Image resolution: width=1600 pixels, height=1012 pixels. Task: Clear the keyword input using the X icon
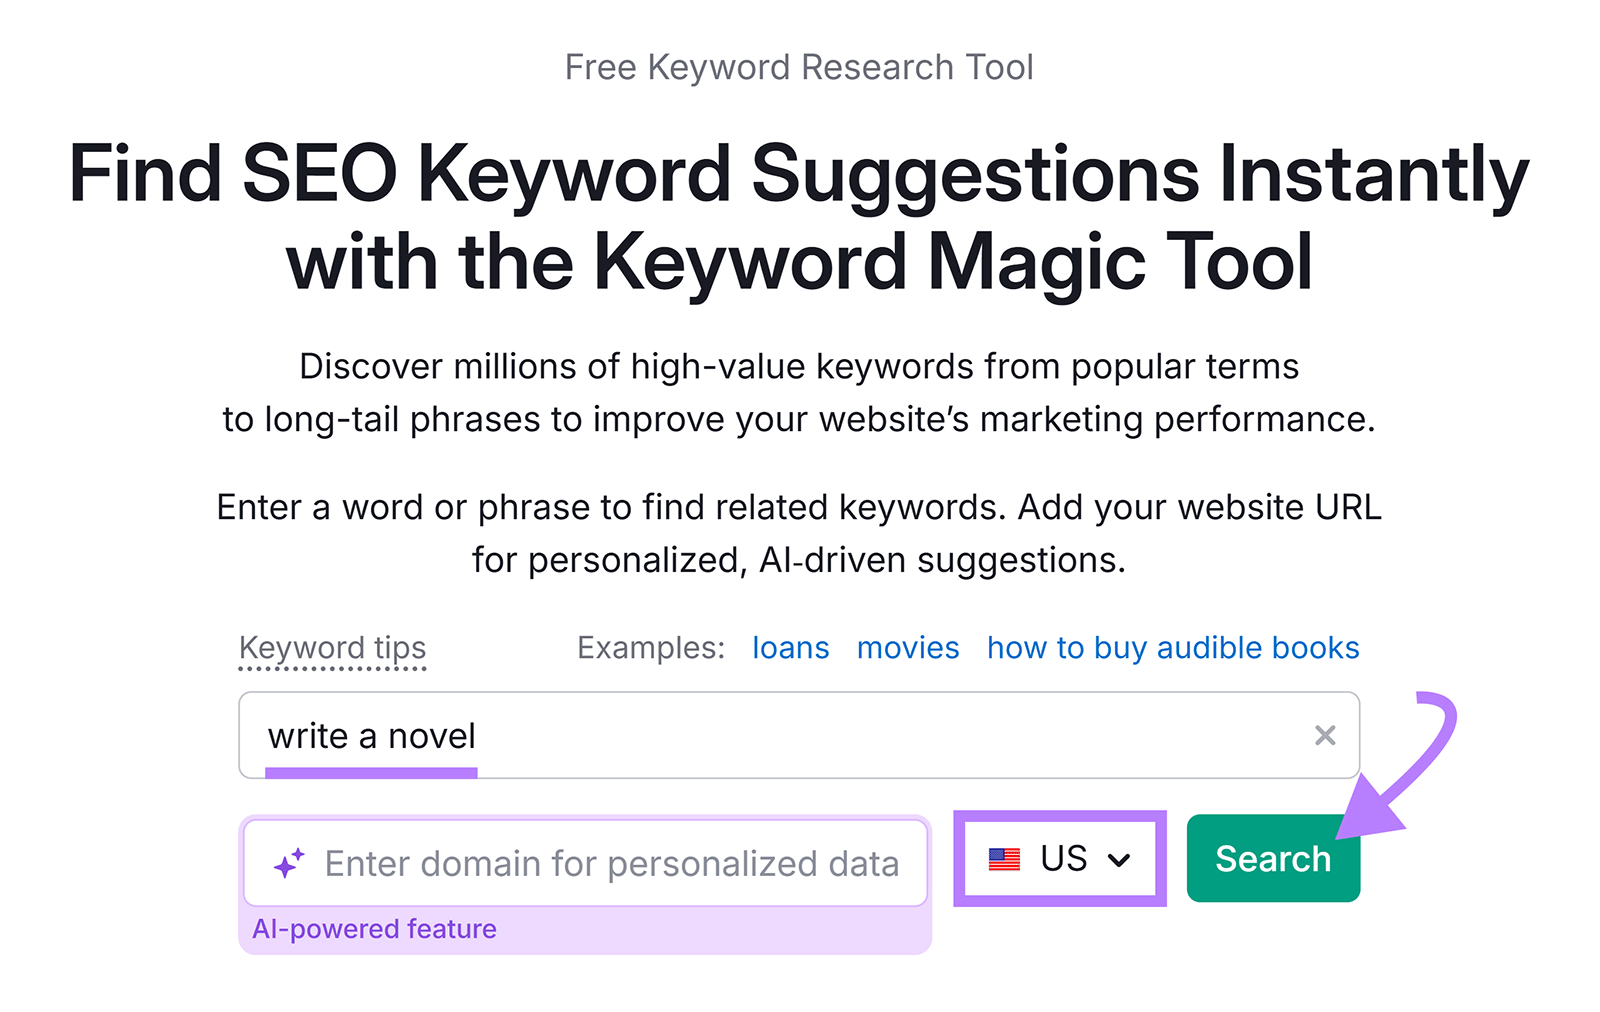[x=1325, y=735]
